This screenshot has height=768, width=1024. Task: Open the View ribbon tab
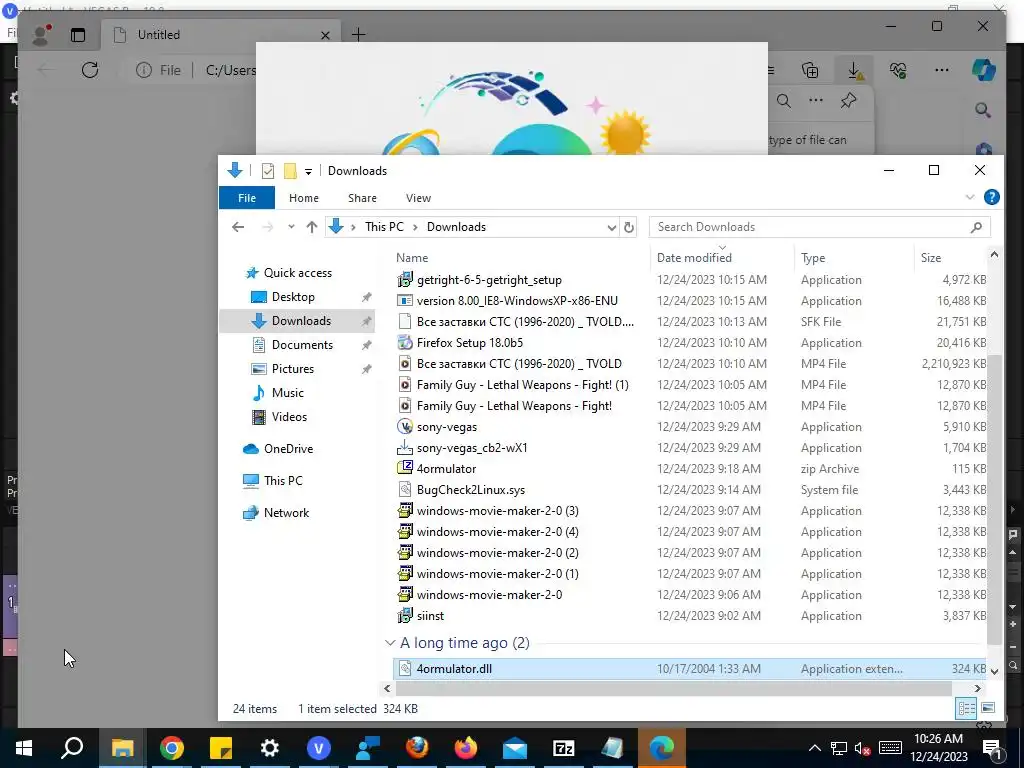tap(418, 198)
